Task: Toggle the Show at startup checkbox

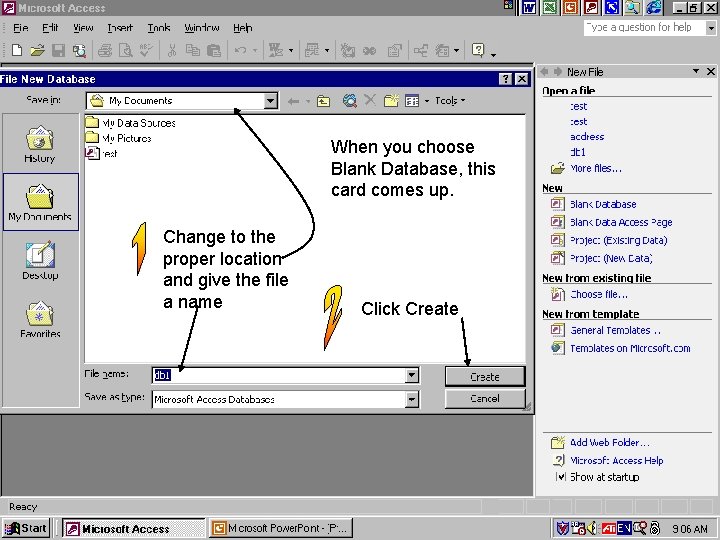Action: 560,477
